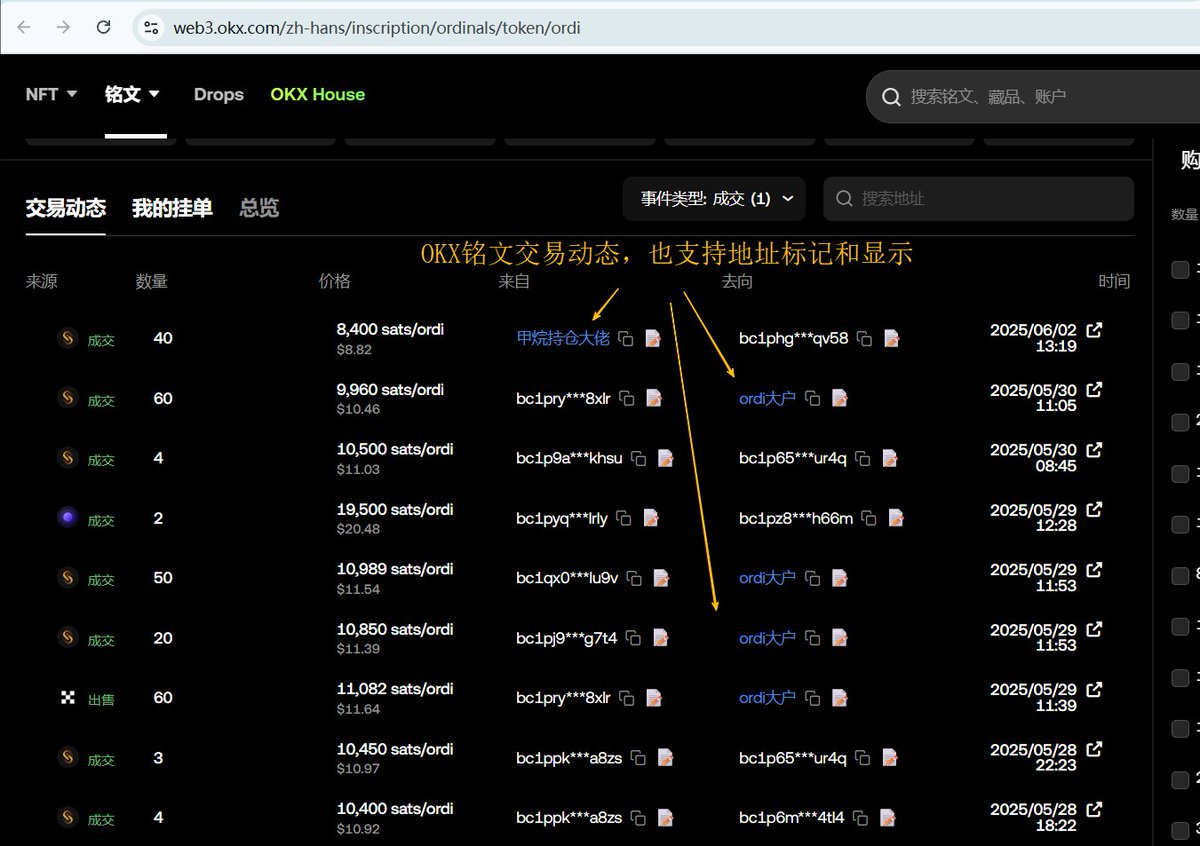Screen dimensions: 1200x846
Task: Click the 来自 column header
Action: (x=514, y=281)
